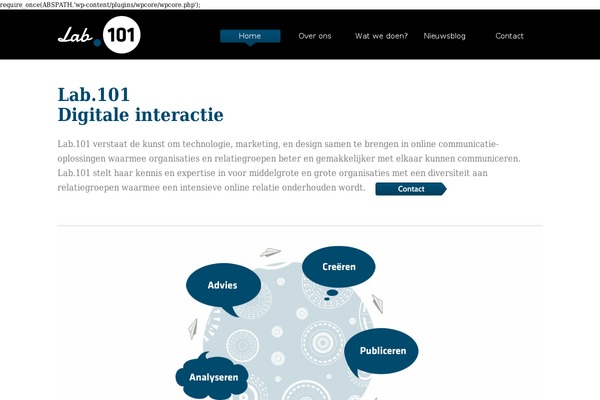
Task: Click the Lab.101 logo in header
Action: point(99,35)
